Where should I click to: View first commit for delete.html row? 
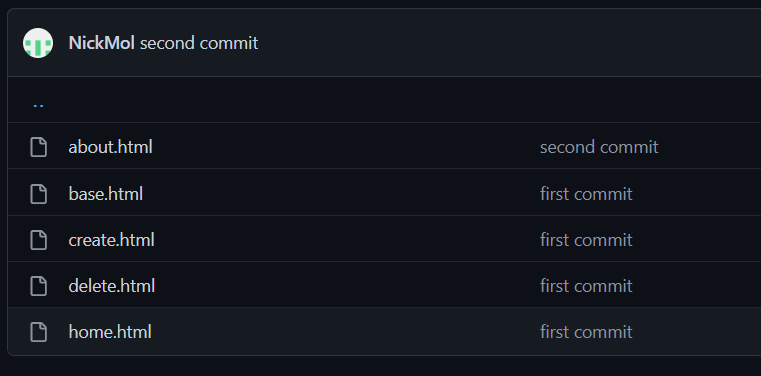tap(586, 286)
